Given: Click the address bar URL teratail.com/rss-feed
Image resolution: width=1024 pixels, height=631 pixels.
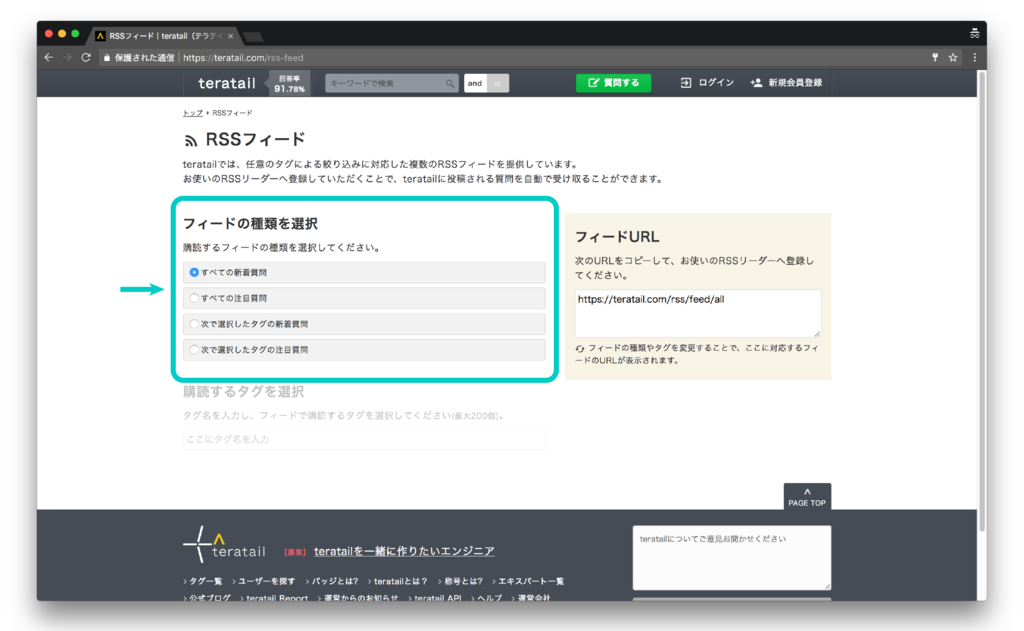Looking at the screenshot, I should 243,57.
